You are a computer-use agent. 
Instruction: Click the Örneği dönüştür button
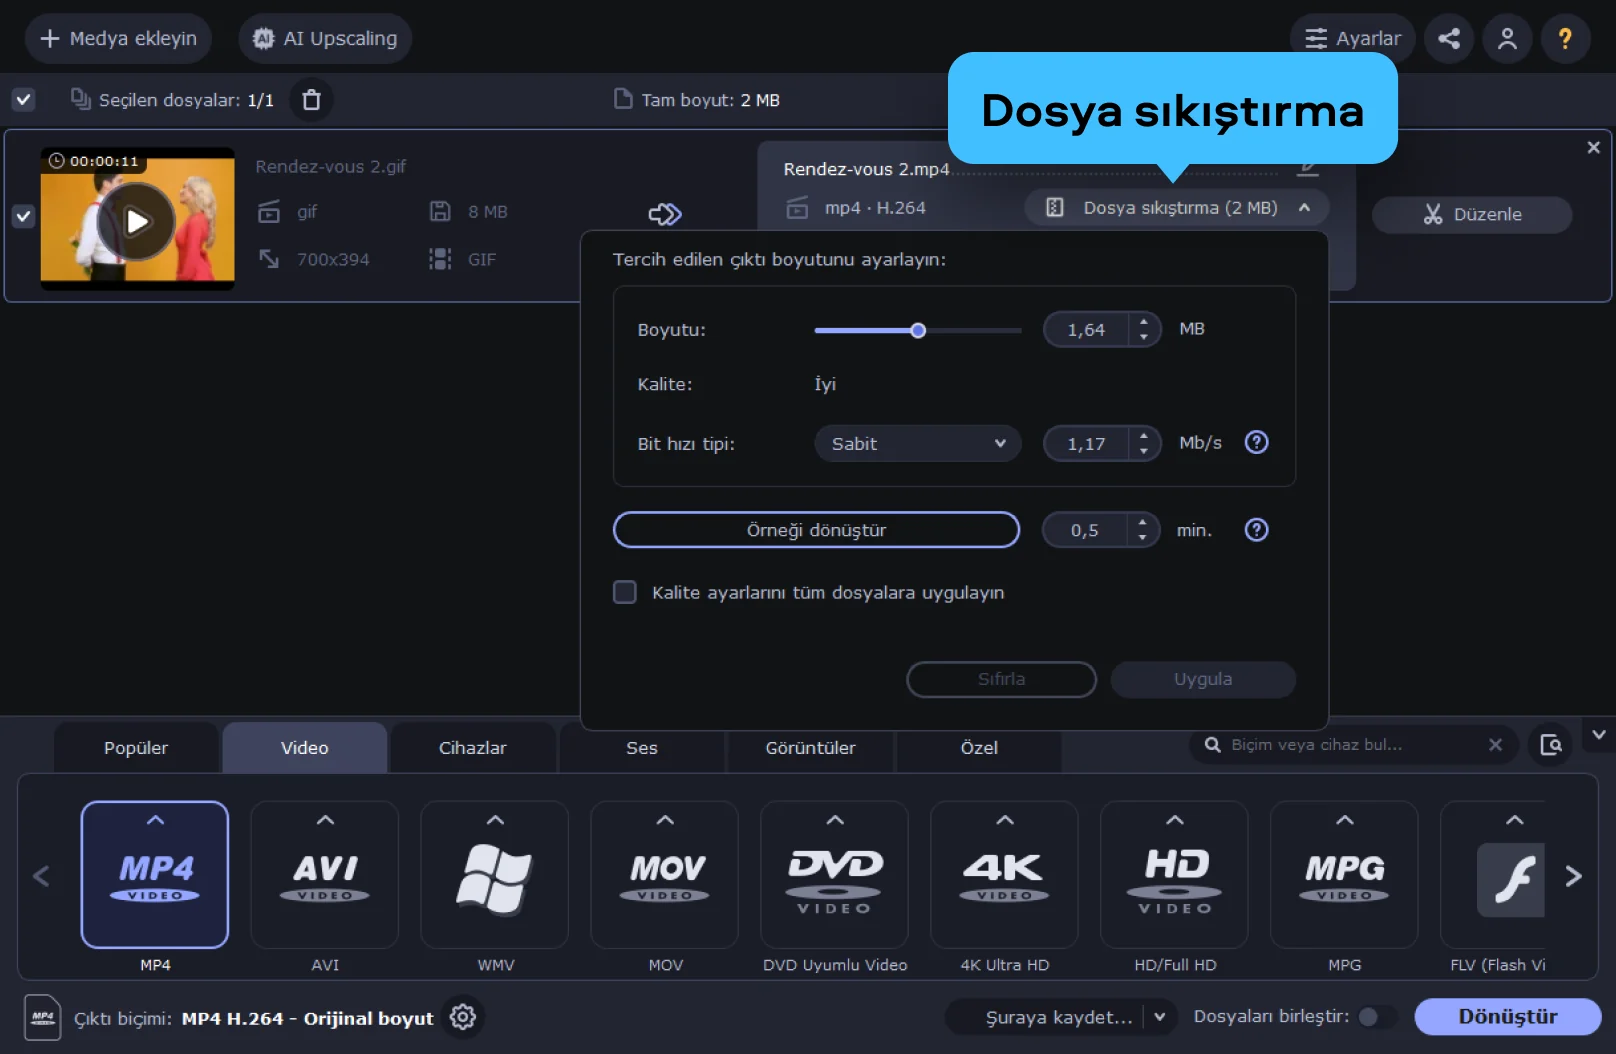click(x=816, y=530)
